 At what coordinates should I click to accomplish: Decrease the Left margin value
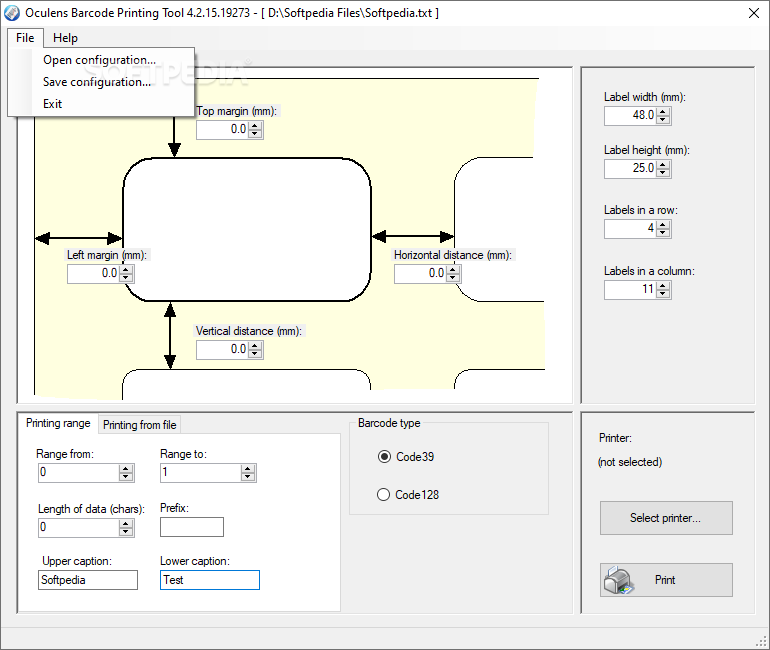[x=126, y=277]
